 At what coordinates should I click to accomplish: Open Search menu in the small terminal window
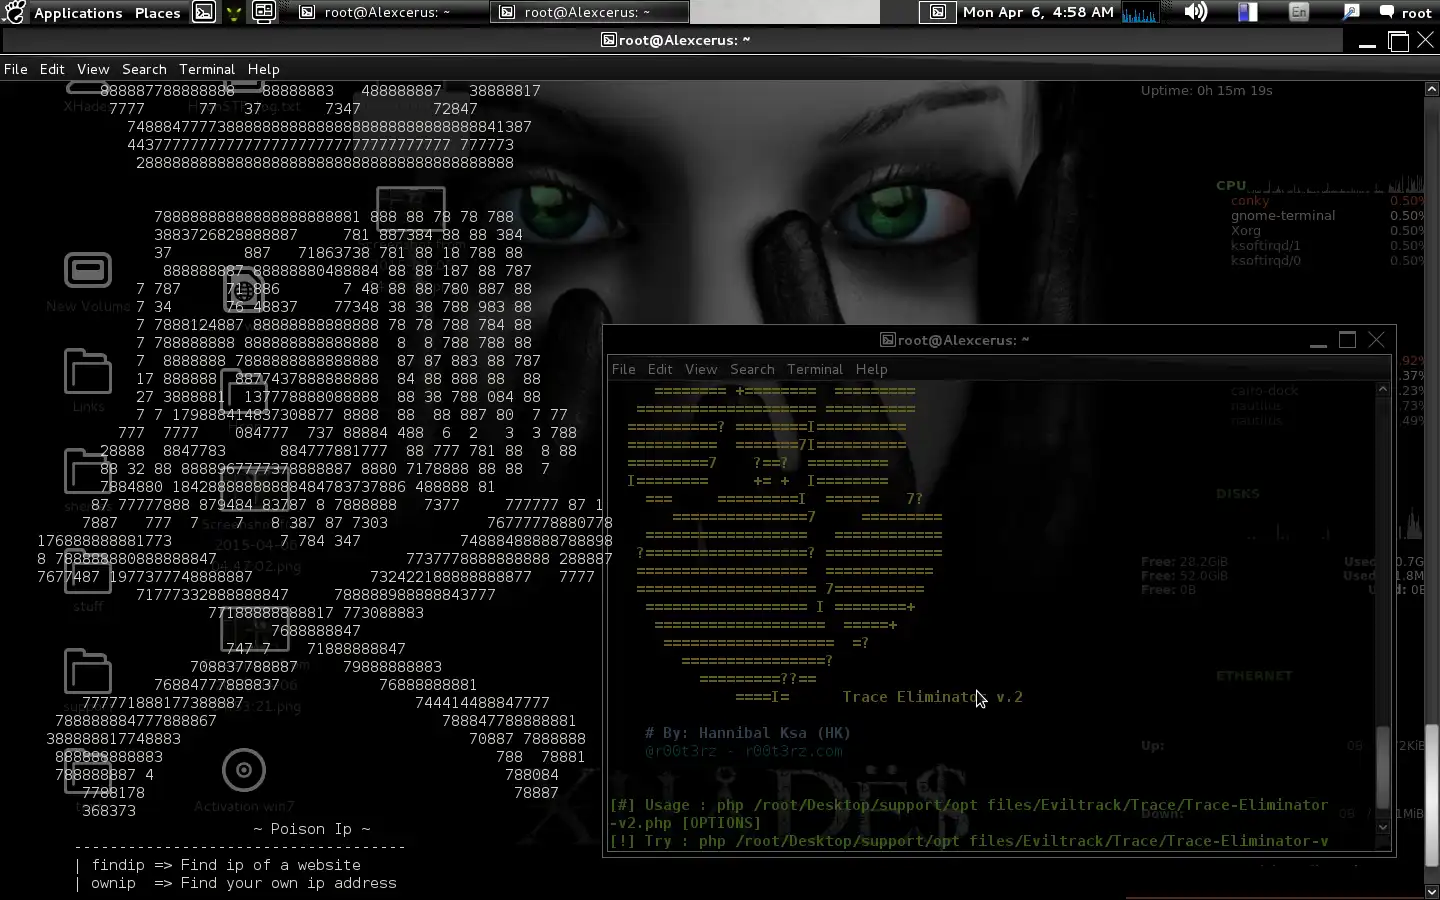click(x=752, y=369)
